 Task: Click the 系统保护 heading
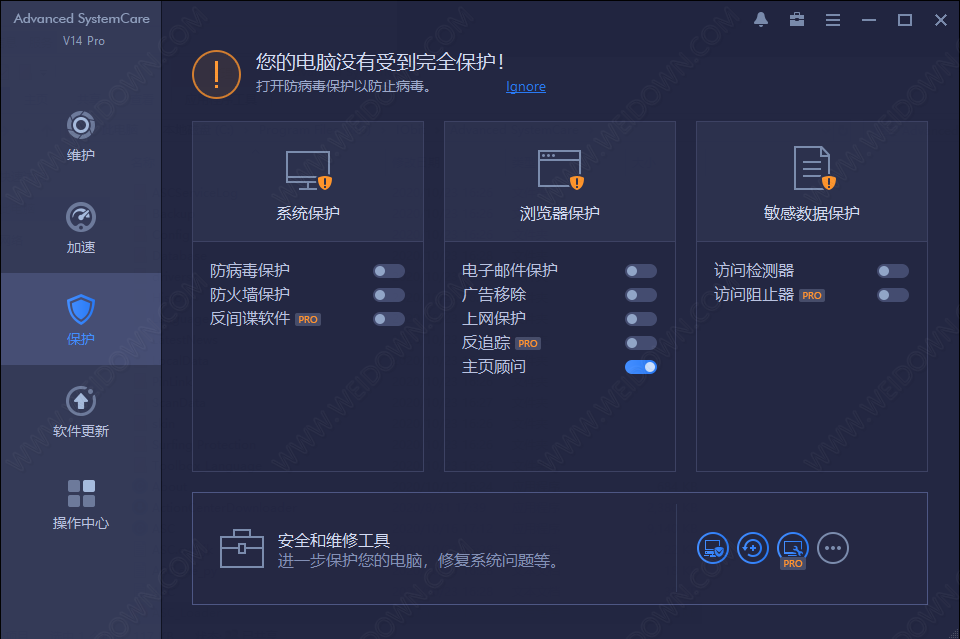(x=308, y=213)
